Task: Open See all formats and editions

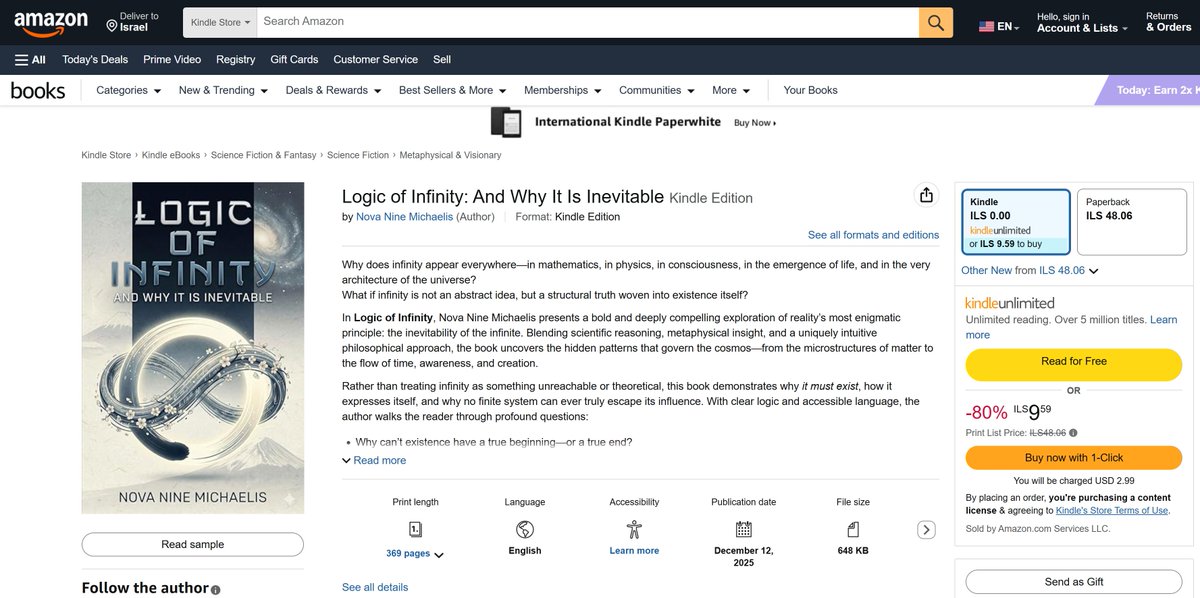Action: pos(873,235)
